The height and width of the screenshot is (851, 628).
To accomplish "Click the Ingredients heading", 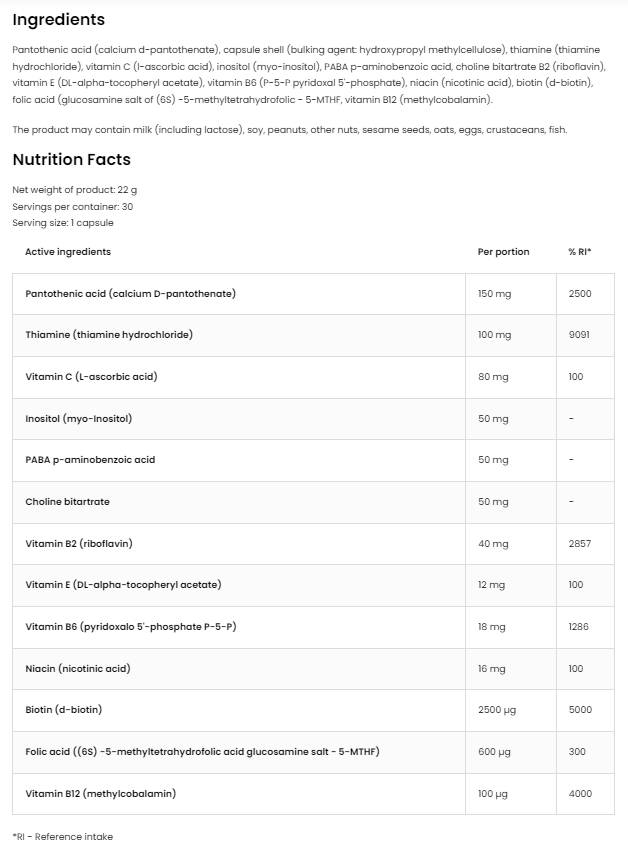I will click(58, 20).
